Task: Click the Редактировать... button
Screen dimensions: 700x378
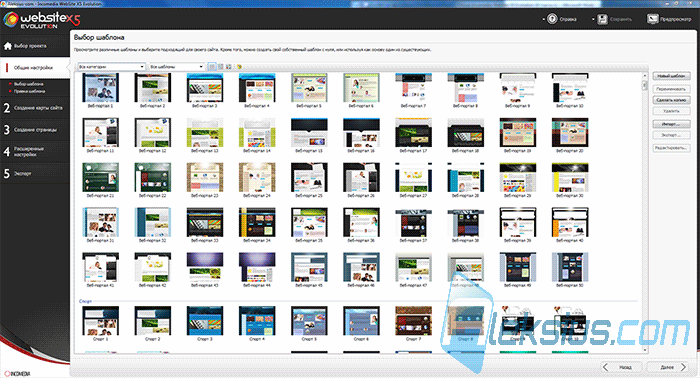Action: coord(671,148)
